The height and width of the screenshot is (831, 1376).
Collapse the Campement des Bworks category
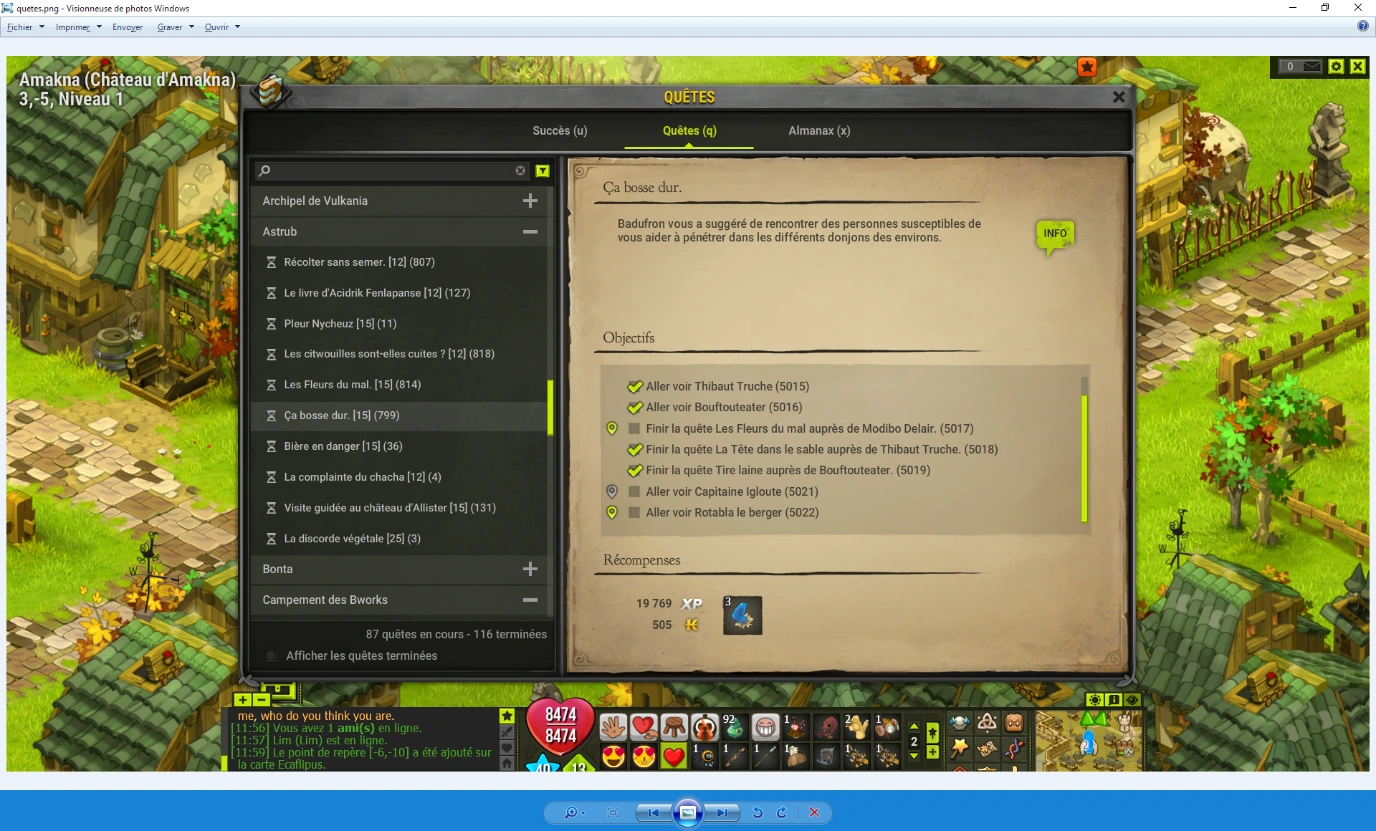(530, 600)
